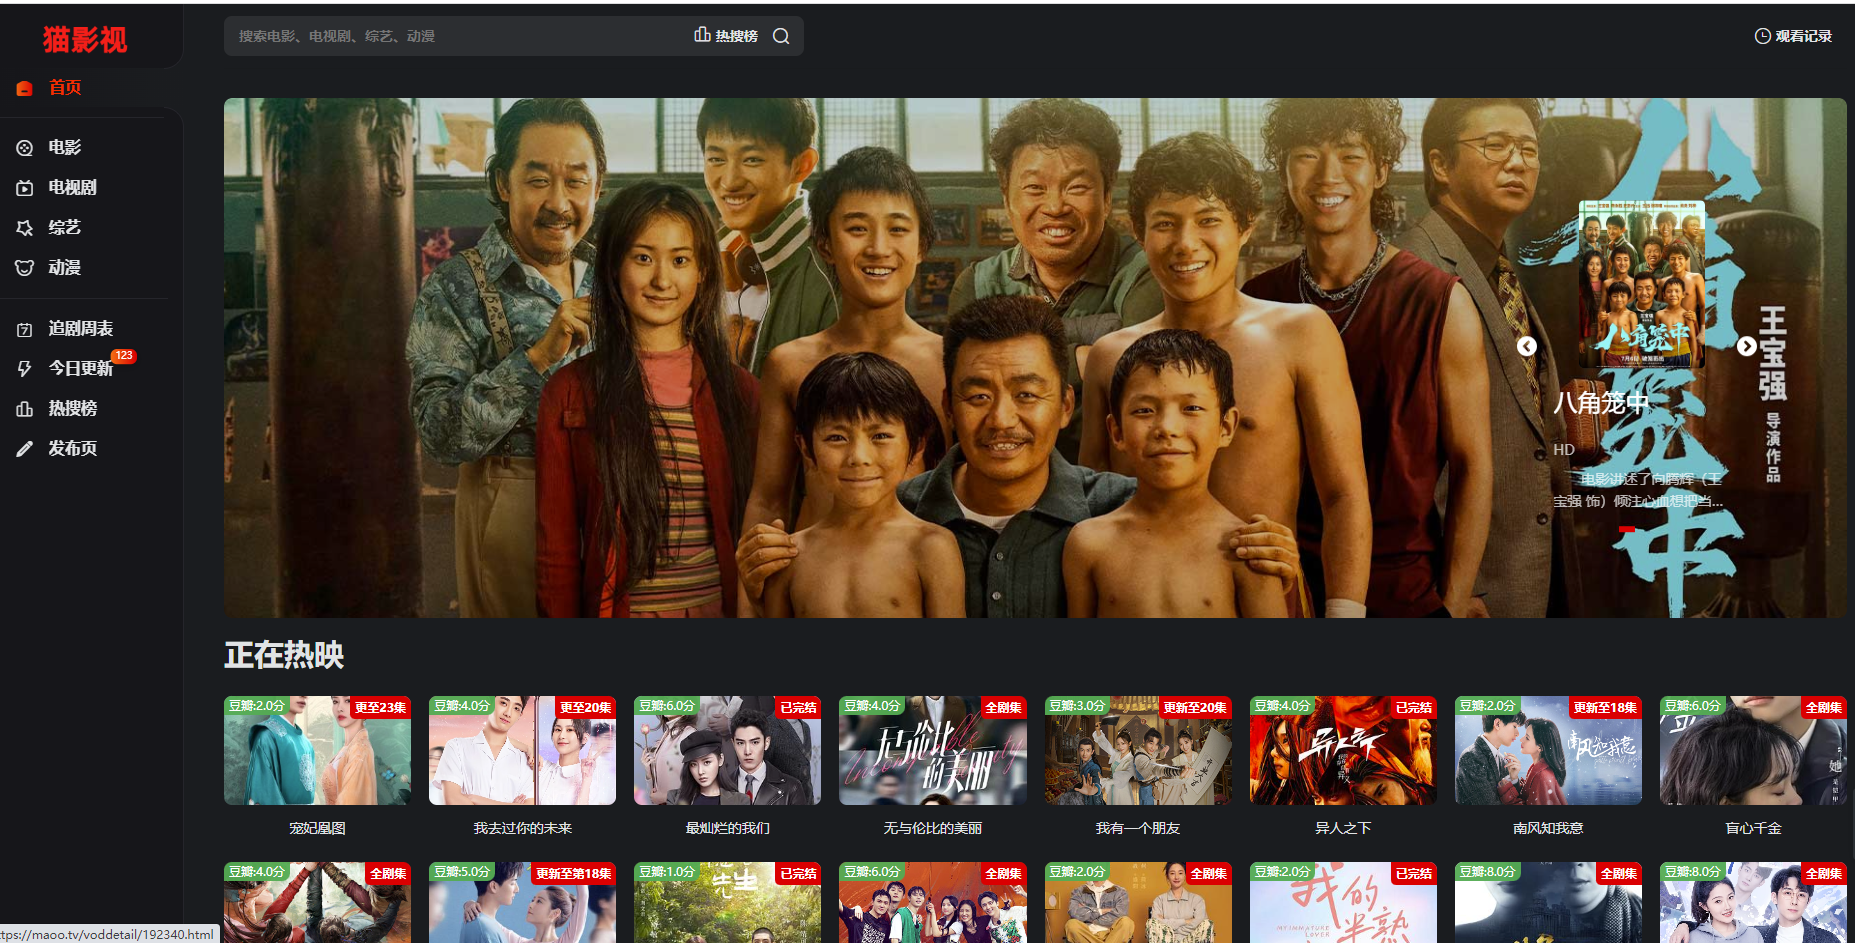Screen dimensions: 1855x943
Task: Open 热搜榜 in the sidebar
Action: [x=72, y=409]
